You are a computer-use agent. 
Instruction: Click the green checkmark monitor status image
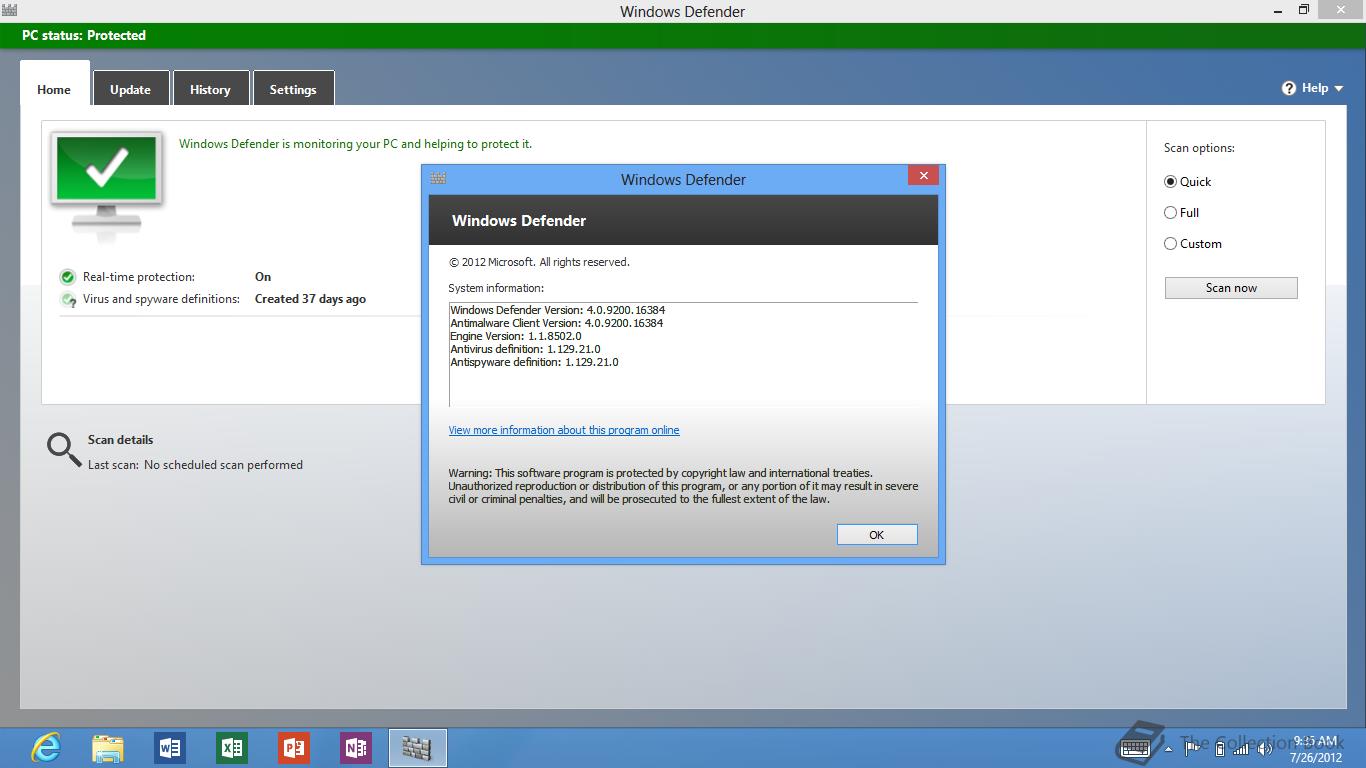coord(106,185)
